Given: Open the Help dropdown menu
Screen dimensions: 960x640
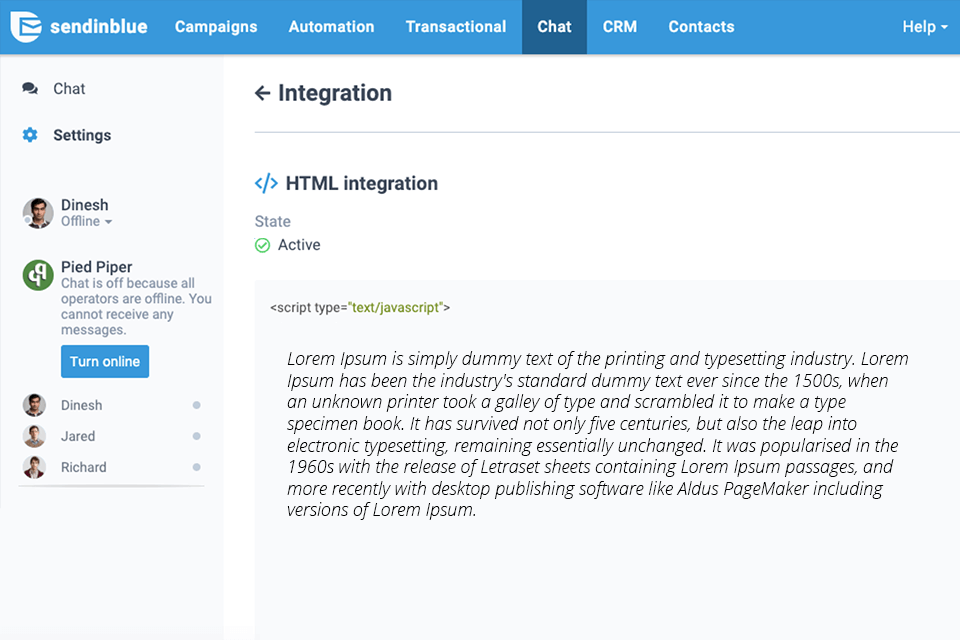Looking at the screenshot, I should tap(924, 27).
